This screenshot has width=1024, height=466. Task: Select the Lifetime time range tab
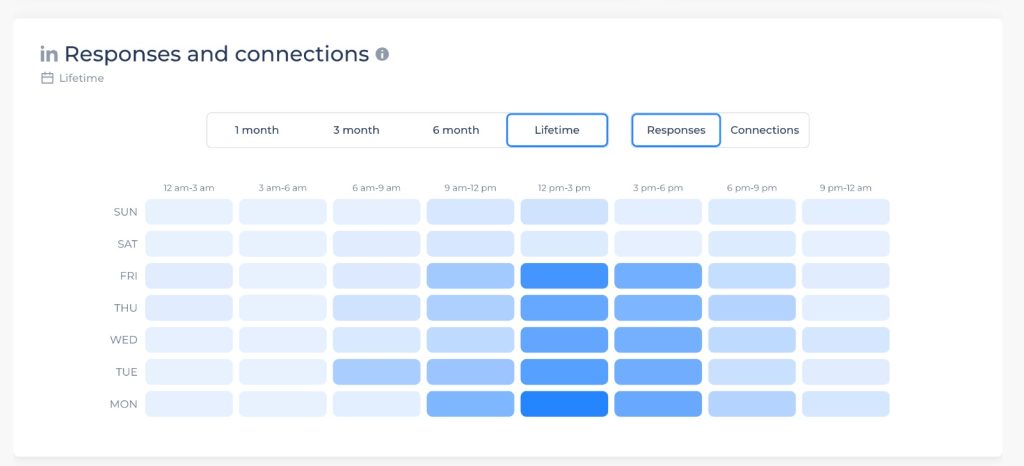(x=557, y=130)
